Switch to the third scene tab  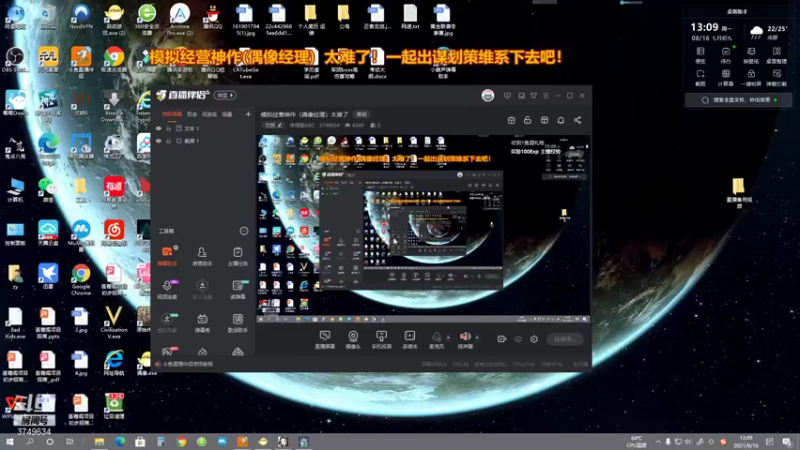click(x=209, y=114)
